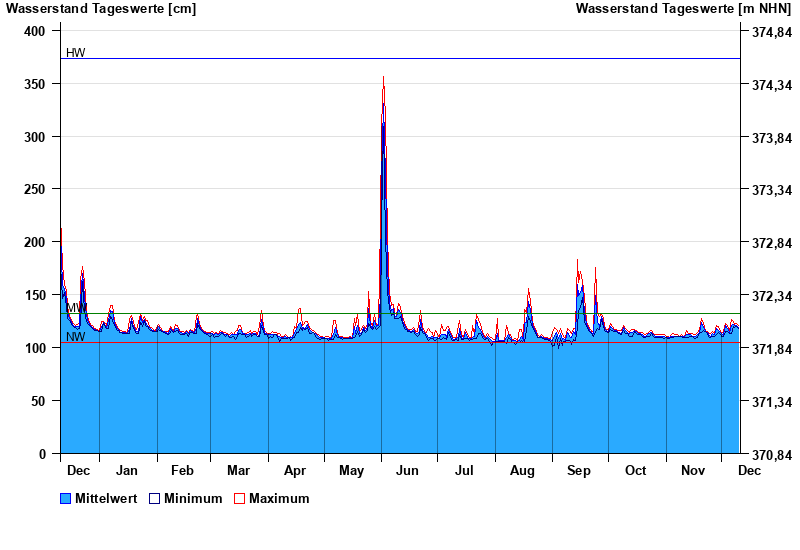
Task: Click the MW label near the left axis
Action: pos(76,307)
